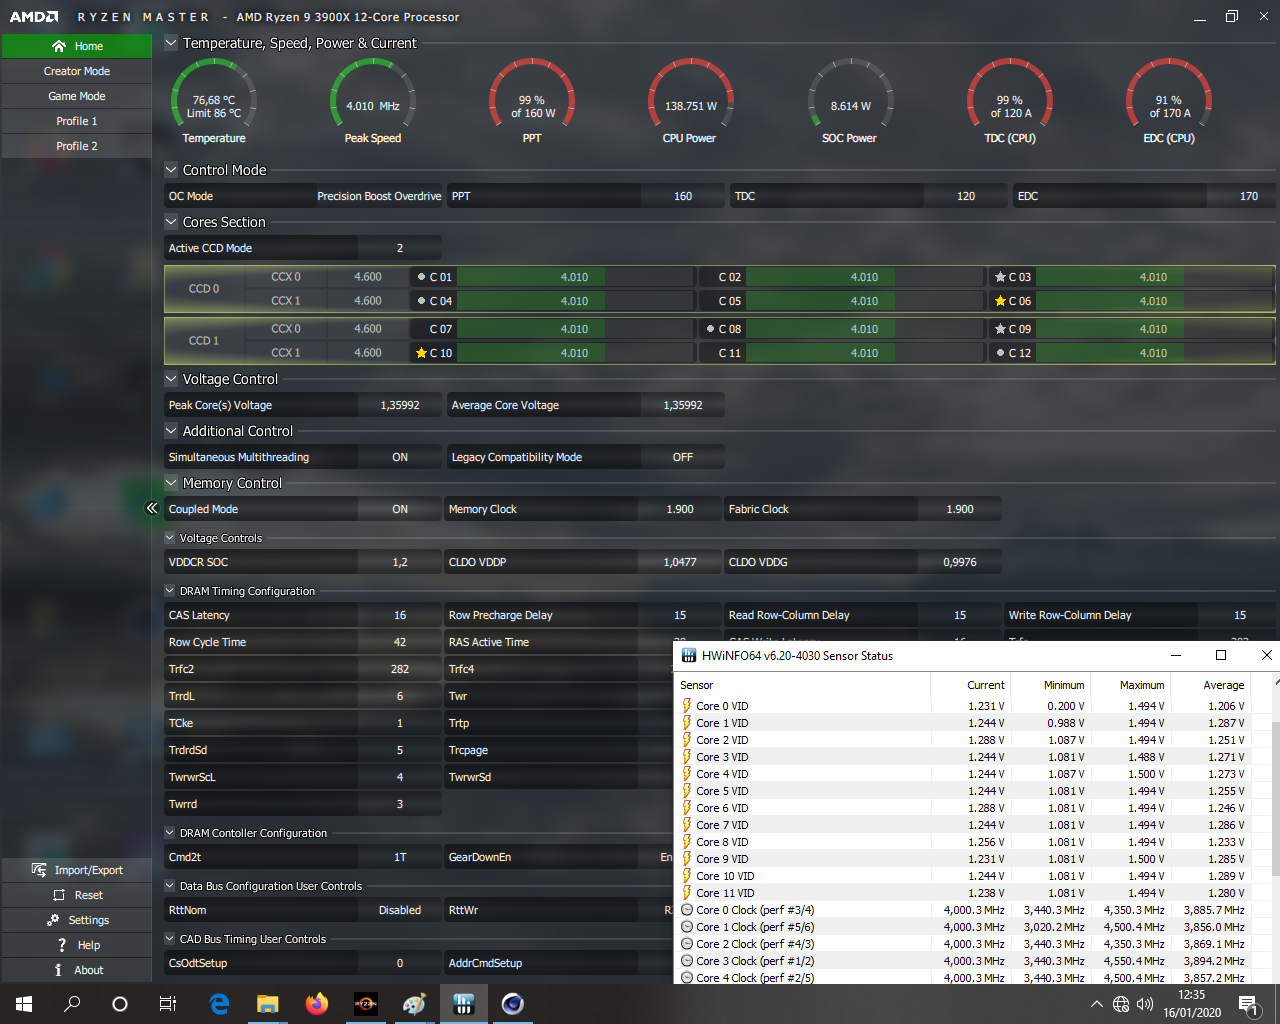Click the Active CCD Mode value
1280x1024 pixels.
coord(400,248)
